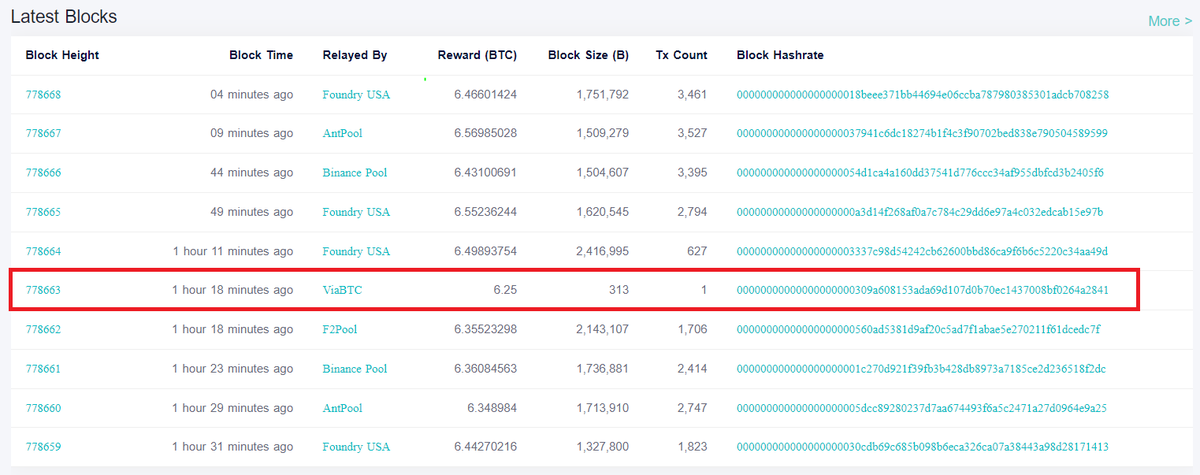The width and height of the screenshot is (1200, 475).
Task: Click the Reward (BTC) column header
Action: coord(477,55)
